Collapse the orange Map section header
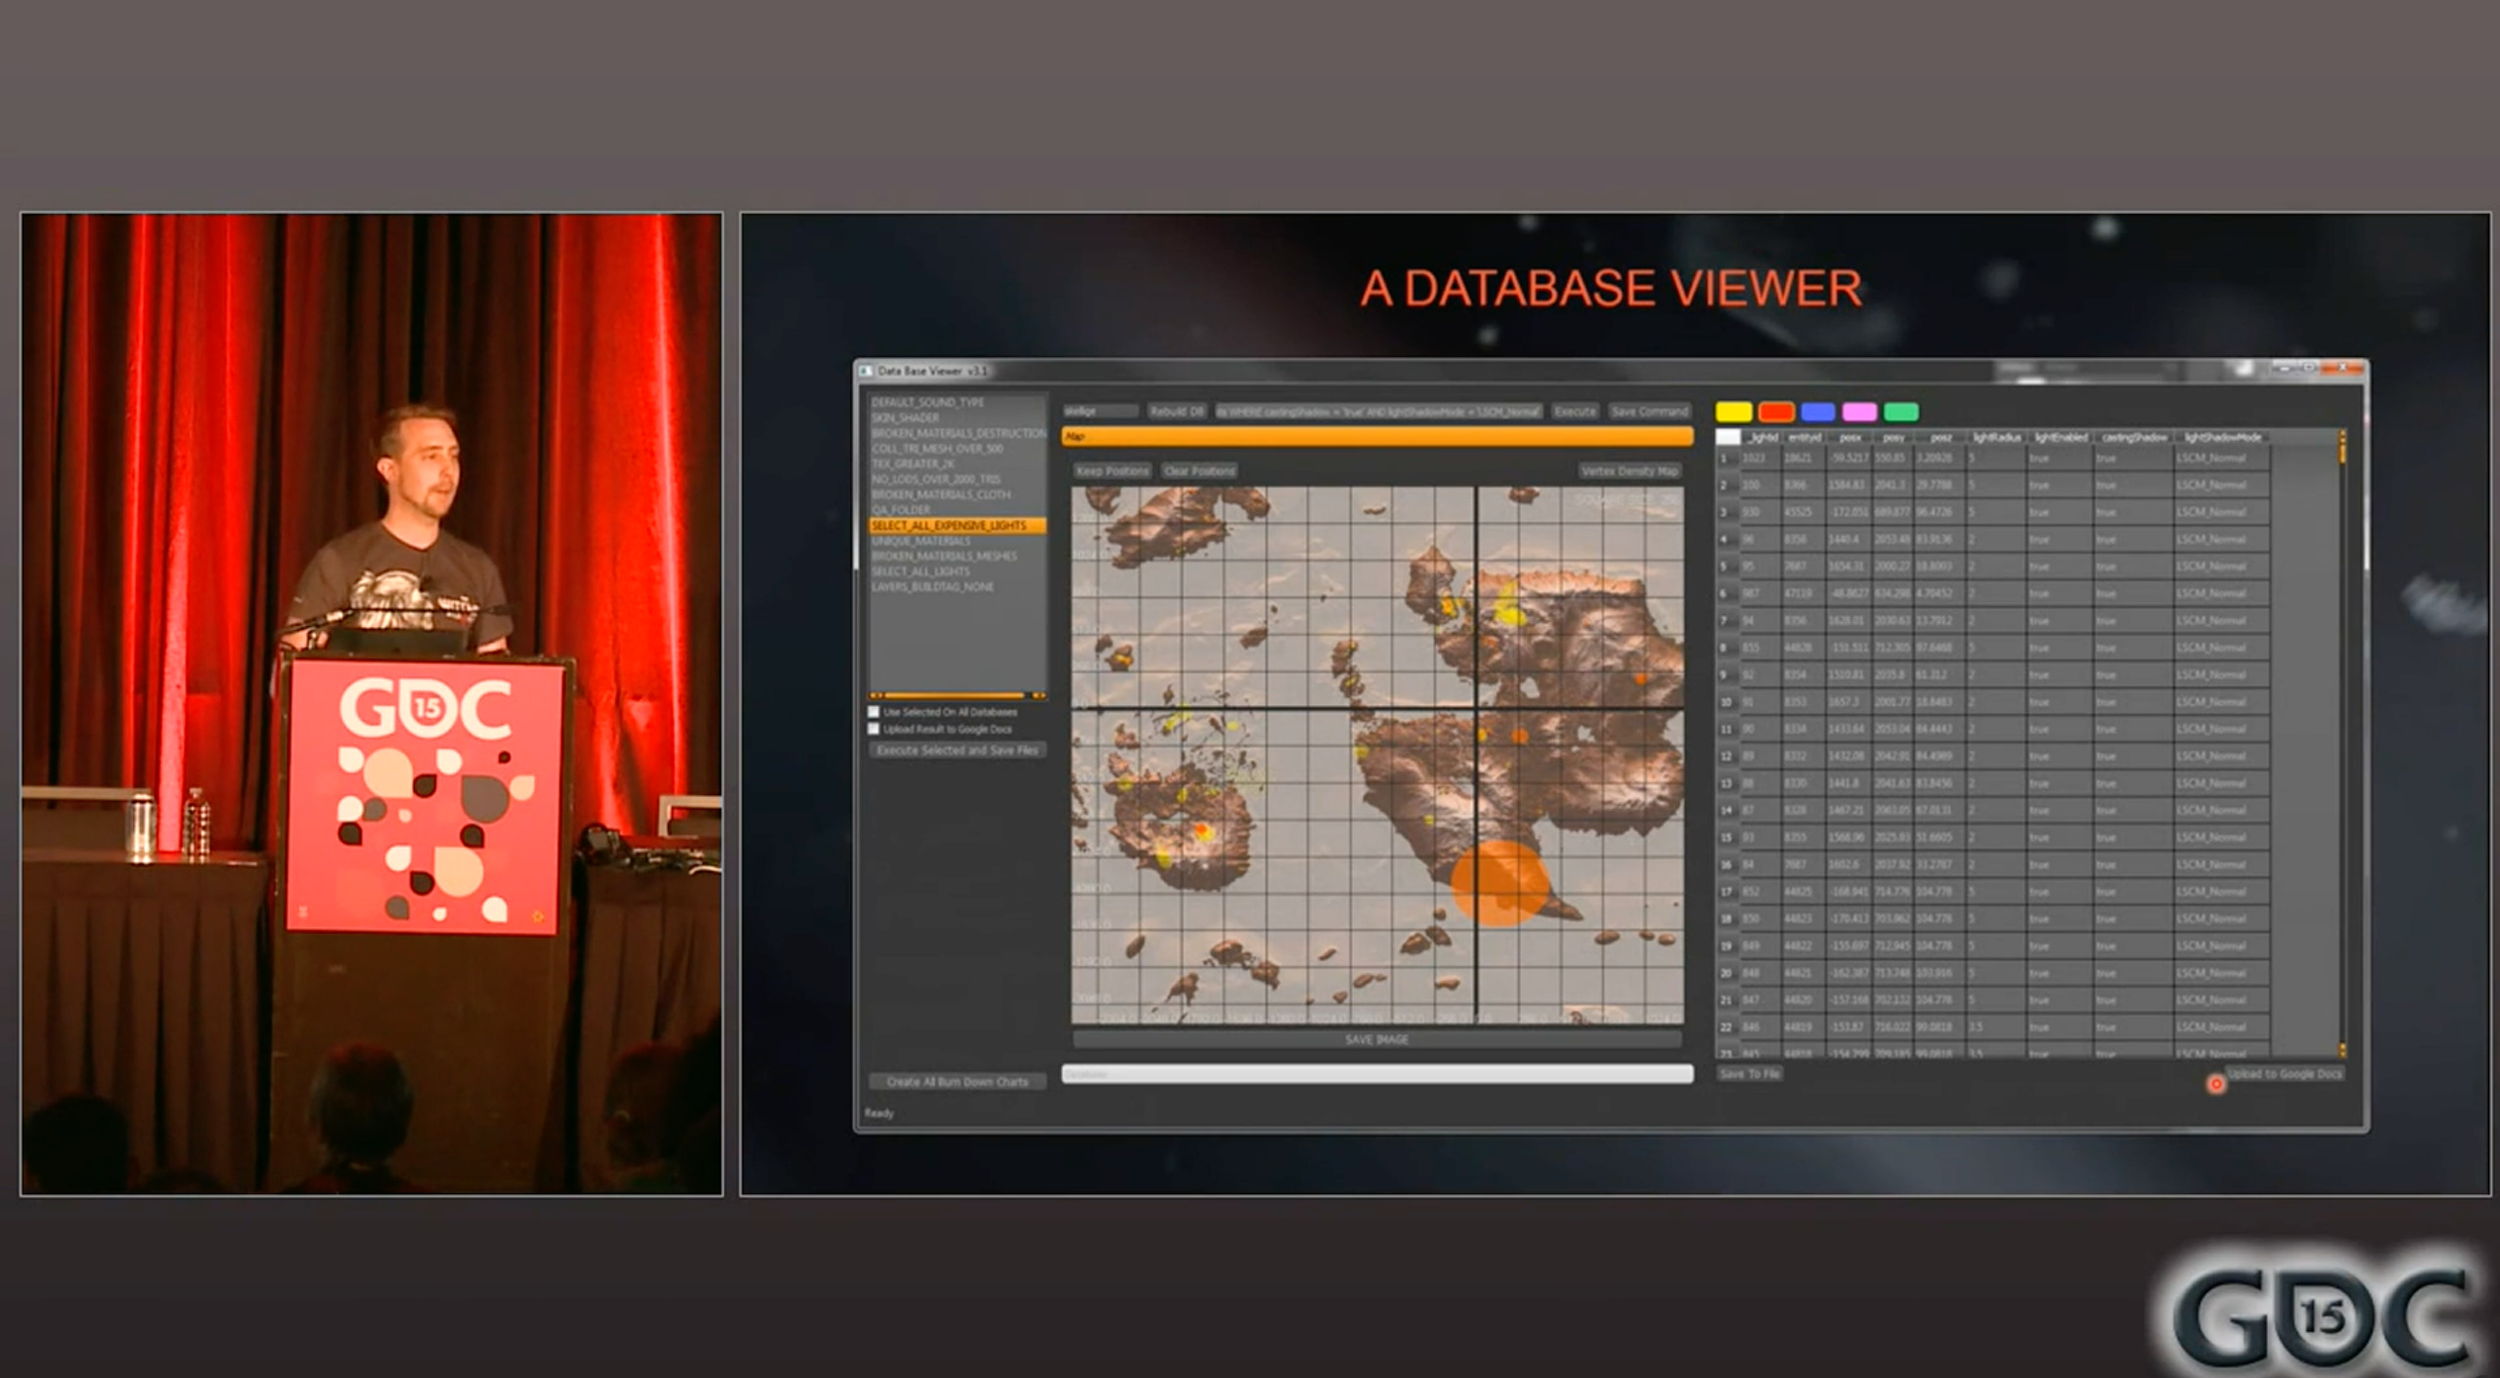The width and height of the screenshot is (2500, 1378). [x=1376, y=437]
